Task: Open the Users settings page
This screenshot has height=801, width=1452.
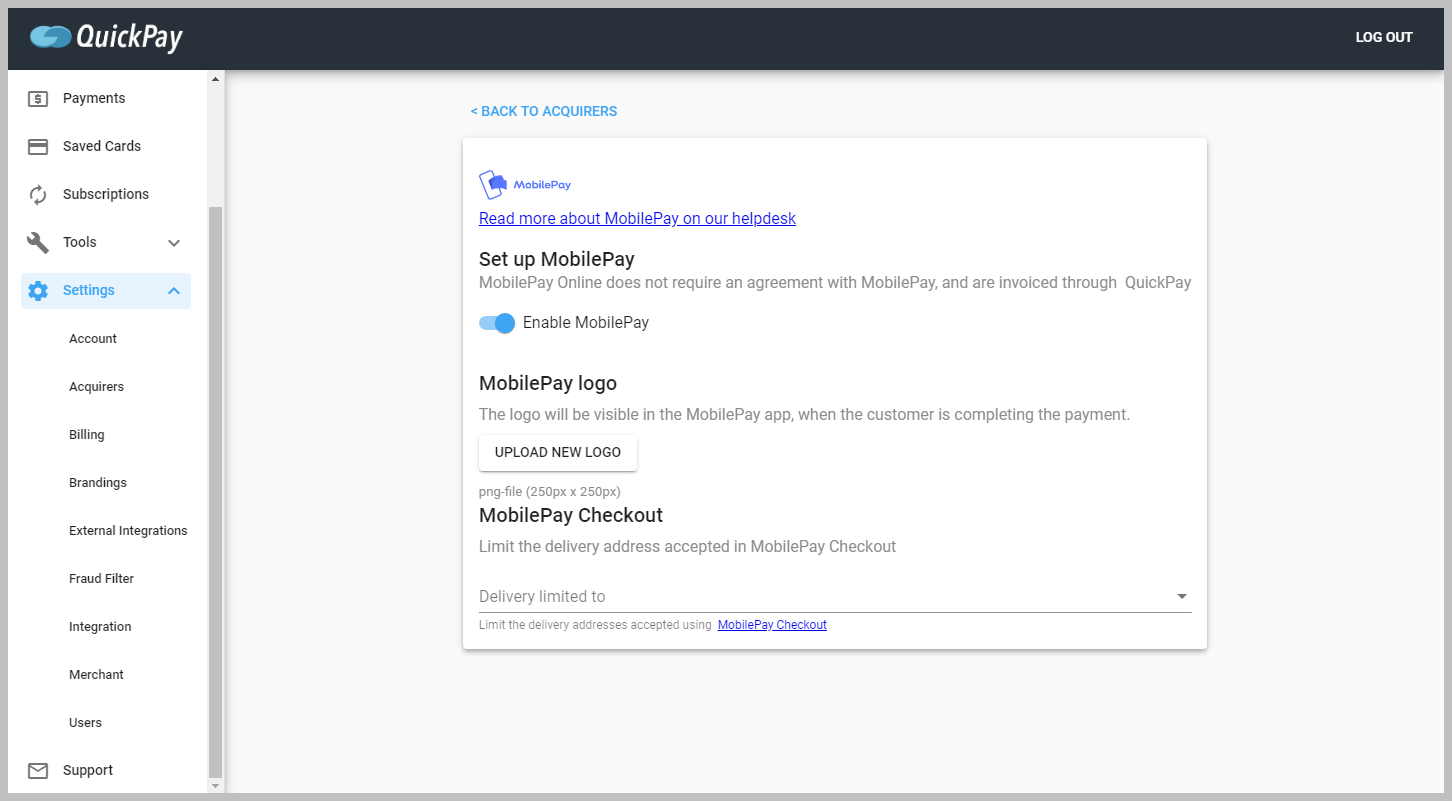Action: point(85,723)
